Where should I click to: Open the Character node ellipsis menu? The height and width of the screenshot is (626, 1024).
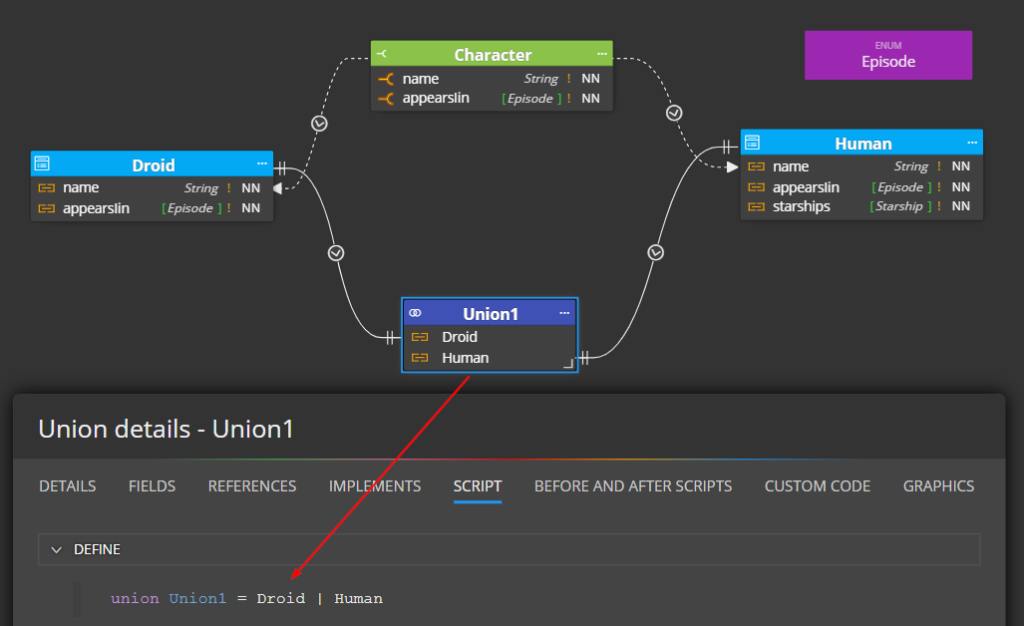[601, 54]
